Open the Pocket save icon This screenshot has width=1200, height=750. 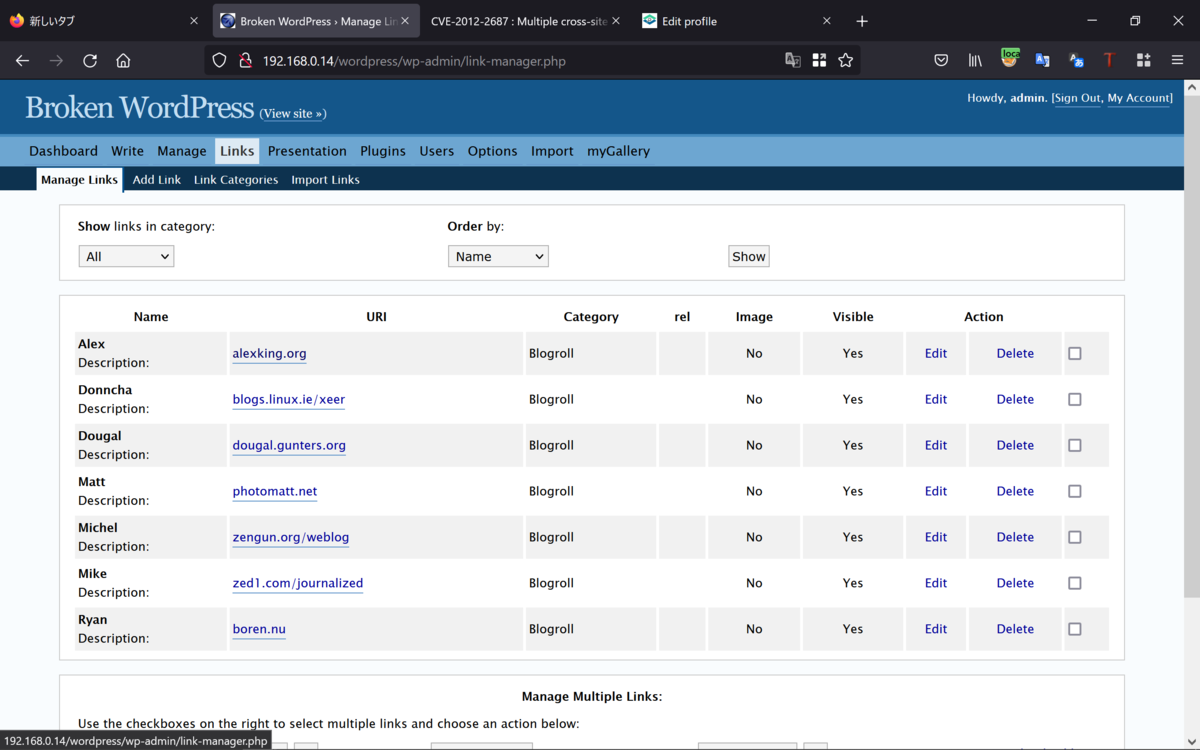941,61
